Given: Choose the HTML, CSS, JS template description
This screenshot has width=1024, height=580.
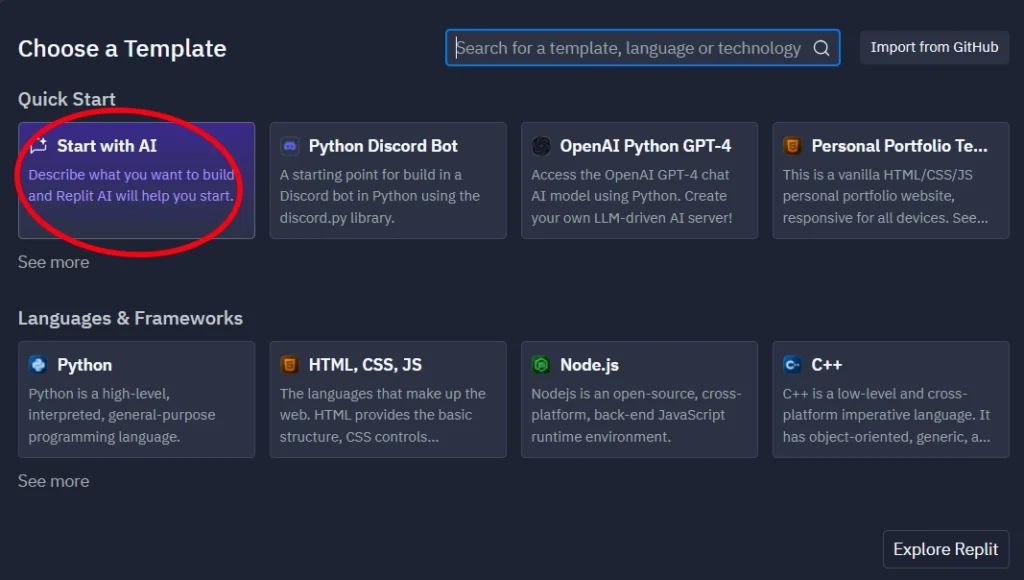Looking at the screenshot, I should [383, 415].
